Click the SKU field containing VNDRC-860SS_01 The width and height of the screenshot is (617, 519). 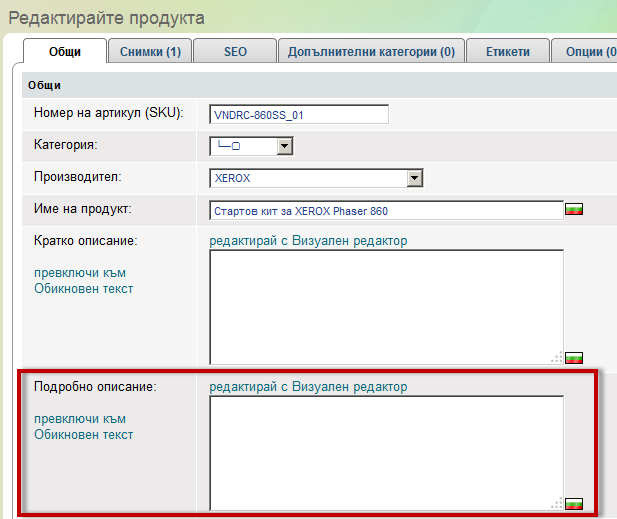299,115
